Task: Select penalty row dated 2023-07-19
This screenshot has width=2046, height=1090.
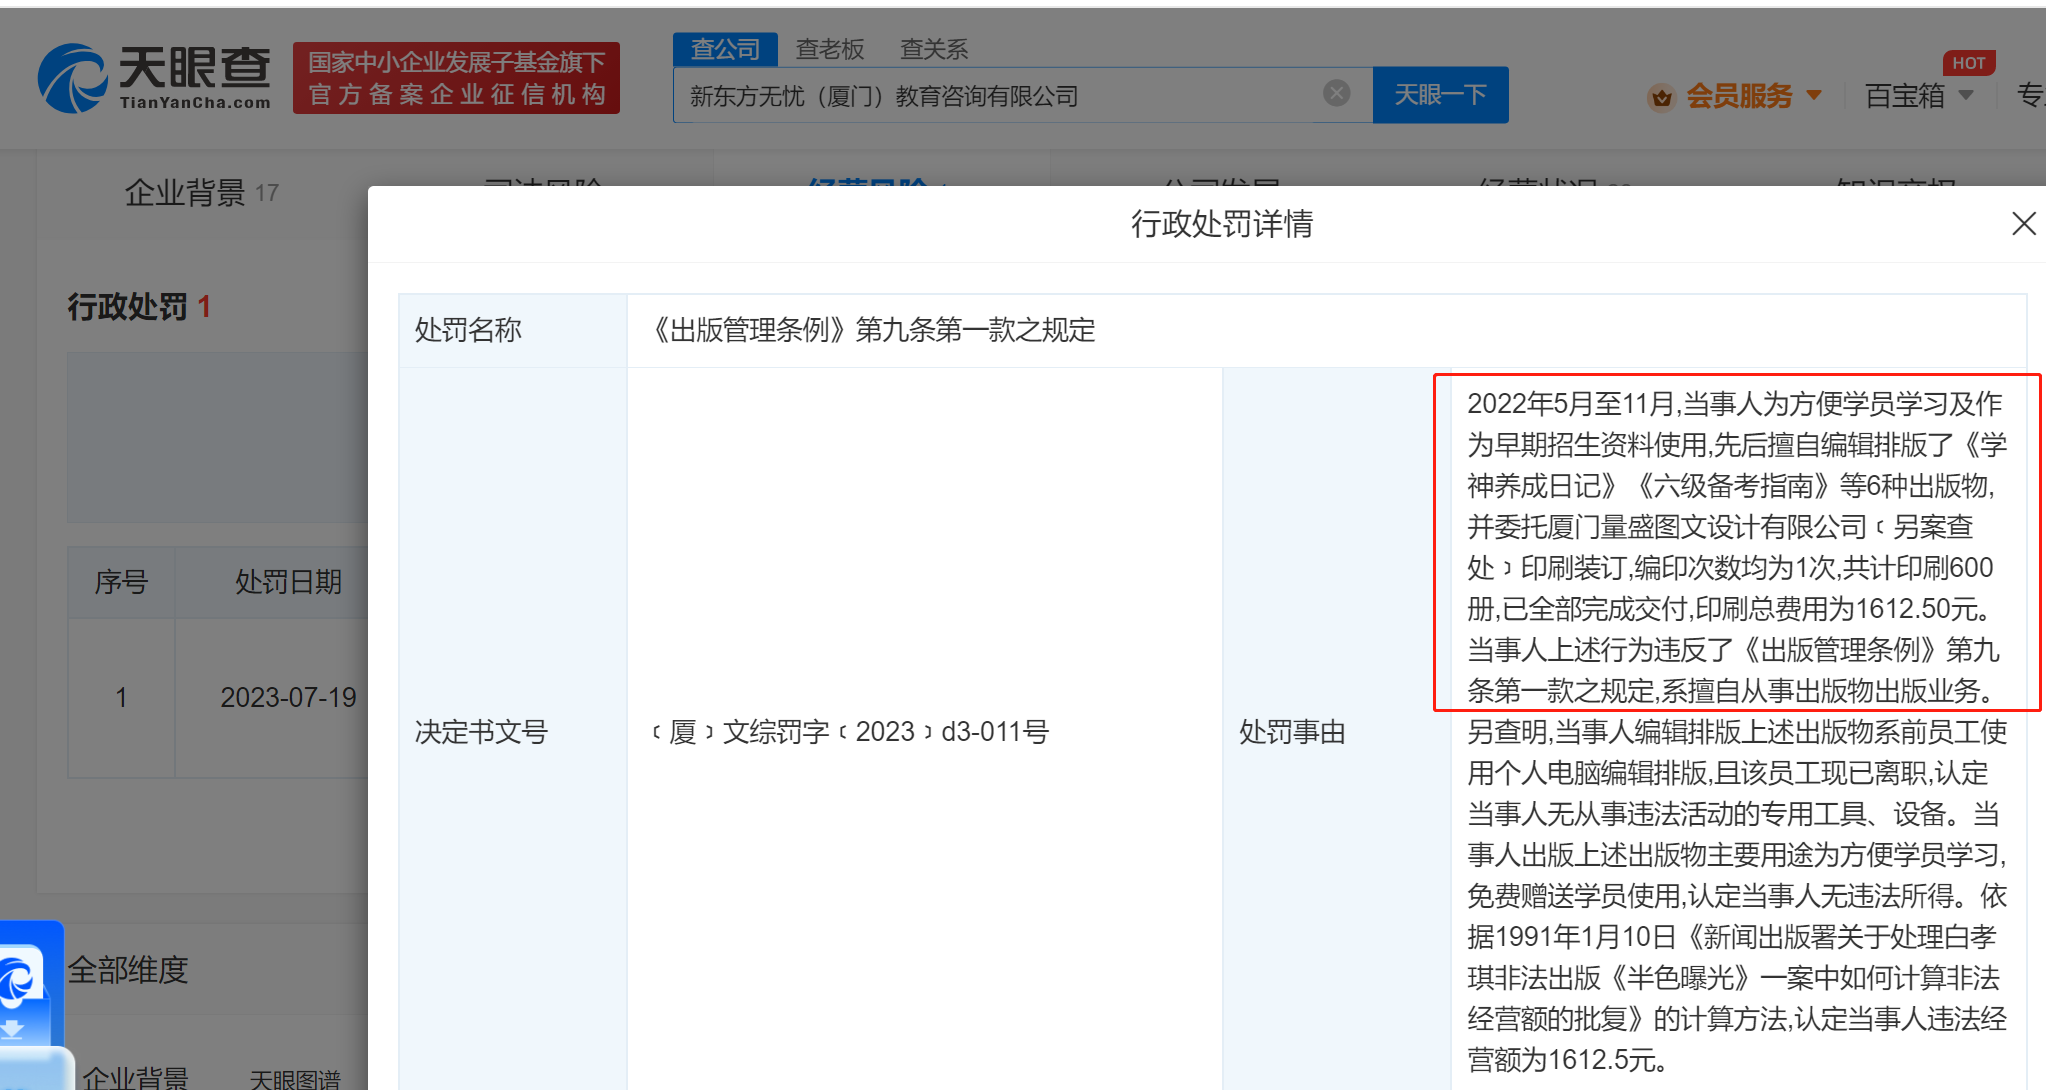Action: tap(288, 697)
